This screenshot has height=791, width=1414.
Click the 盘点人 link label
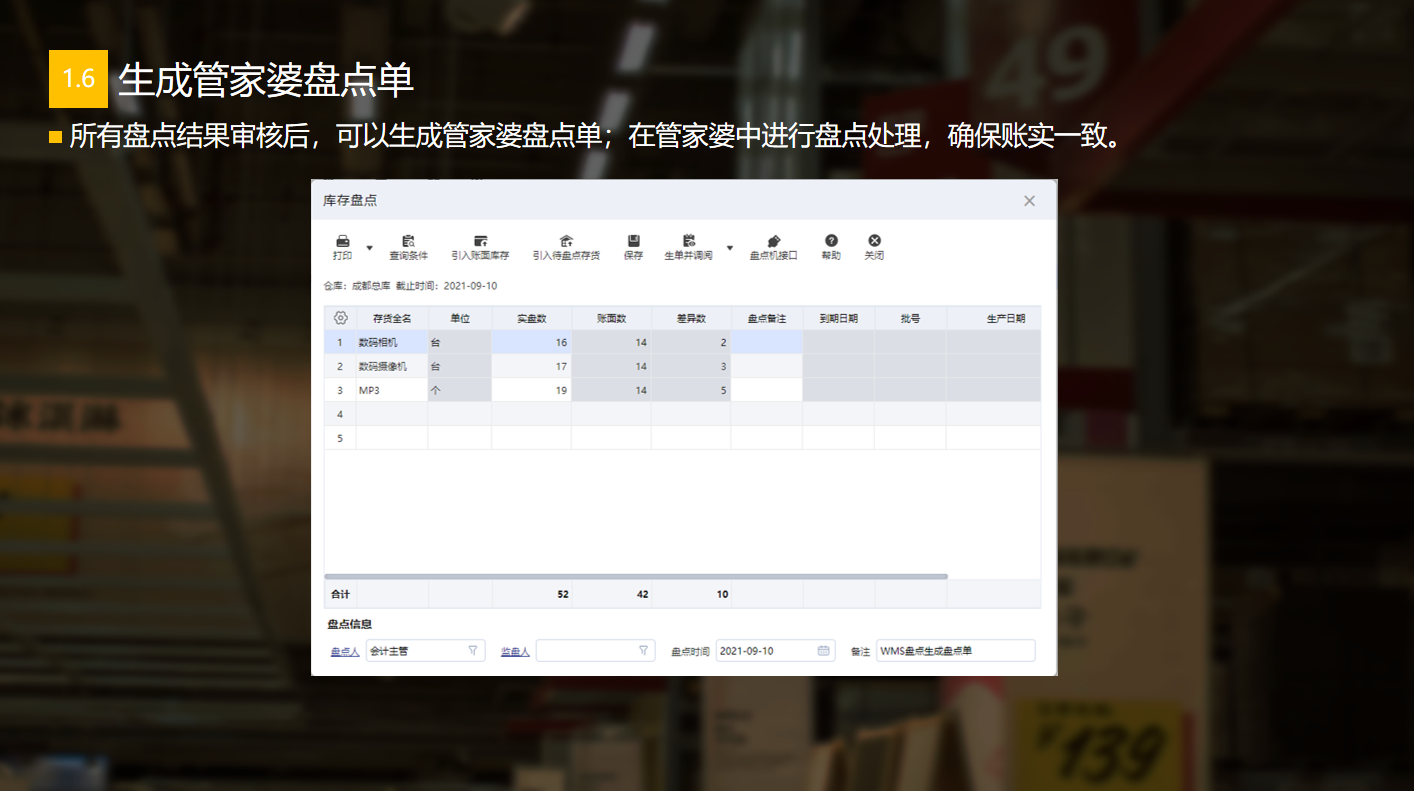[x=344, y=652]
